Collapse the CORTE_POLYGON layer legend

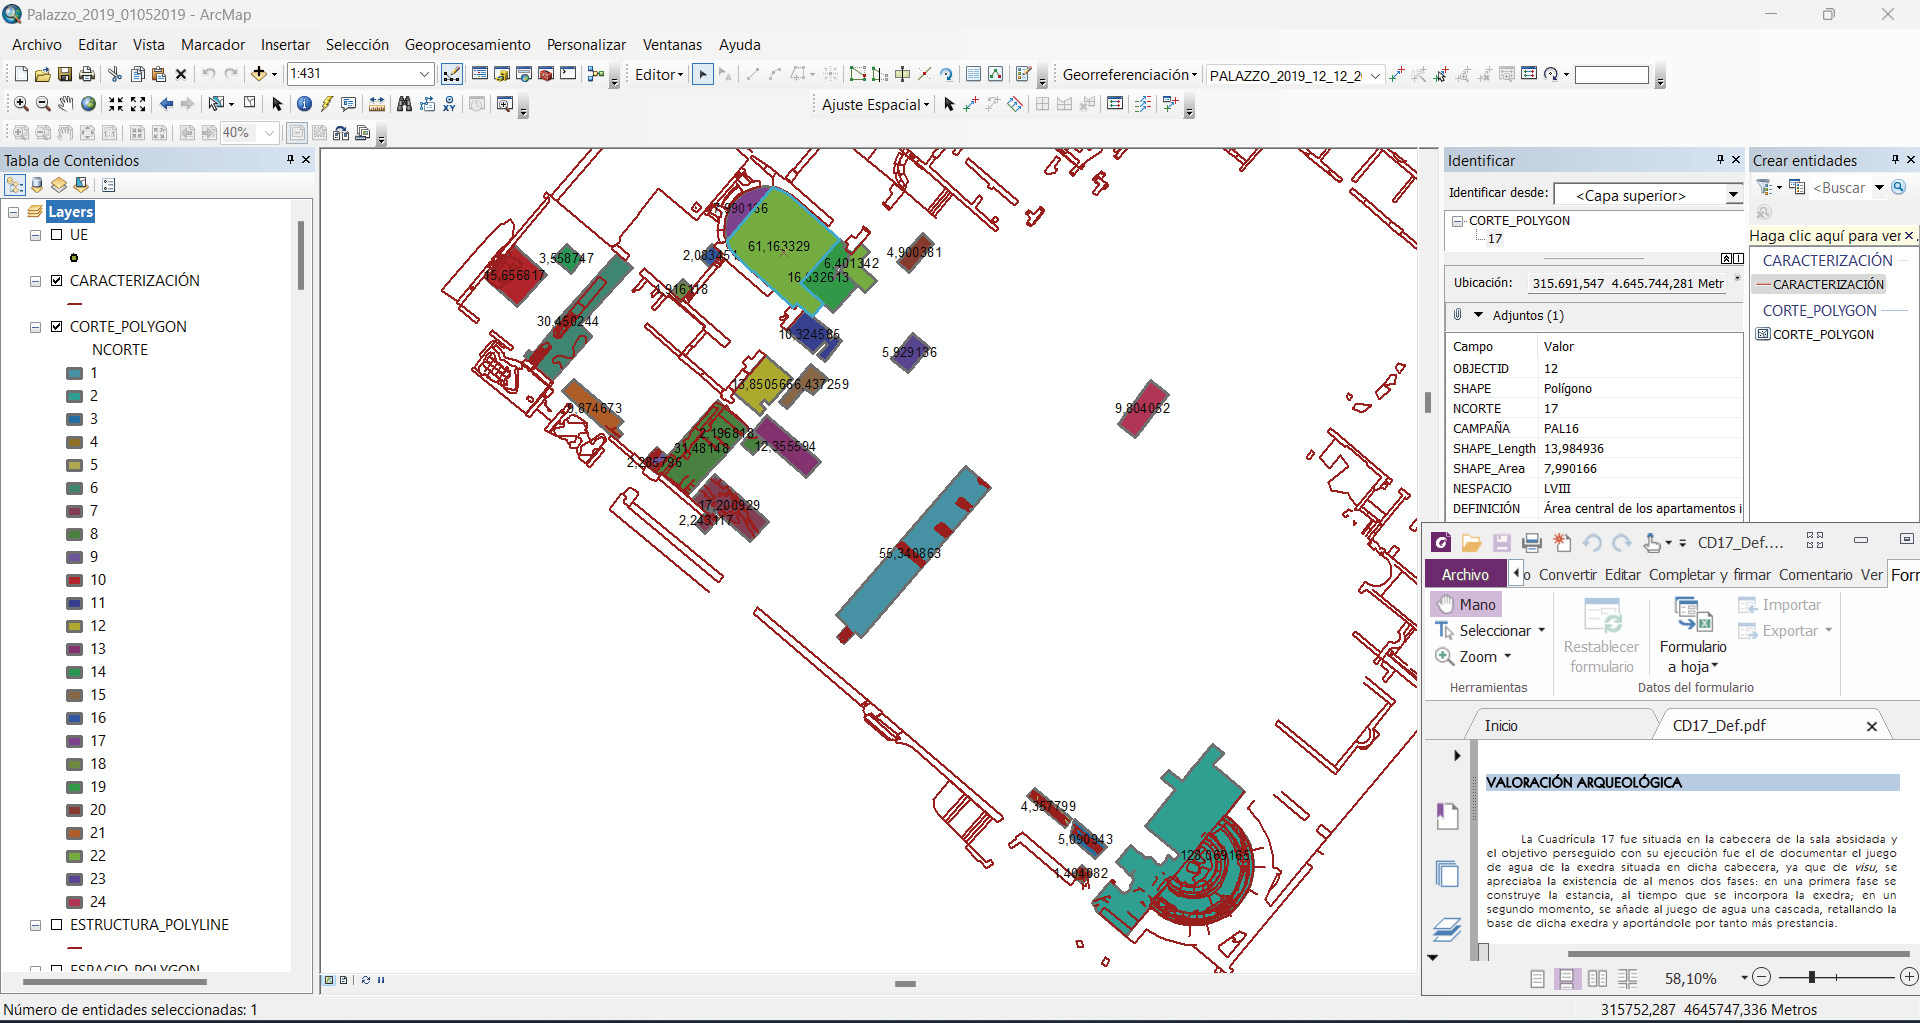[36, 327]
